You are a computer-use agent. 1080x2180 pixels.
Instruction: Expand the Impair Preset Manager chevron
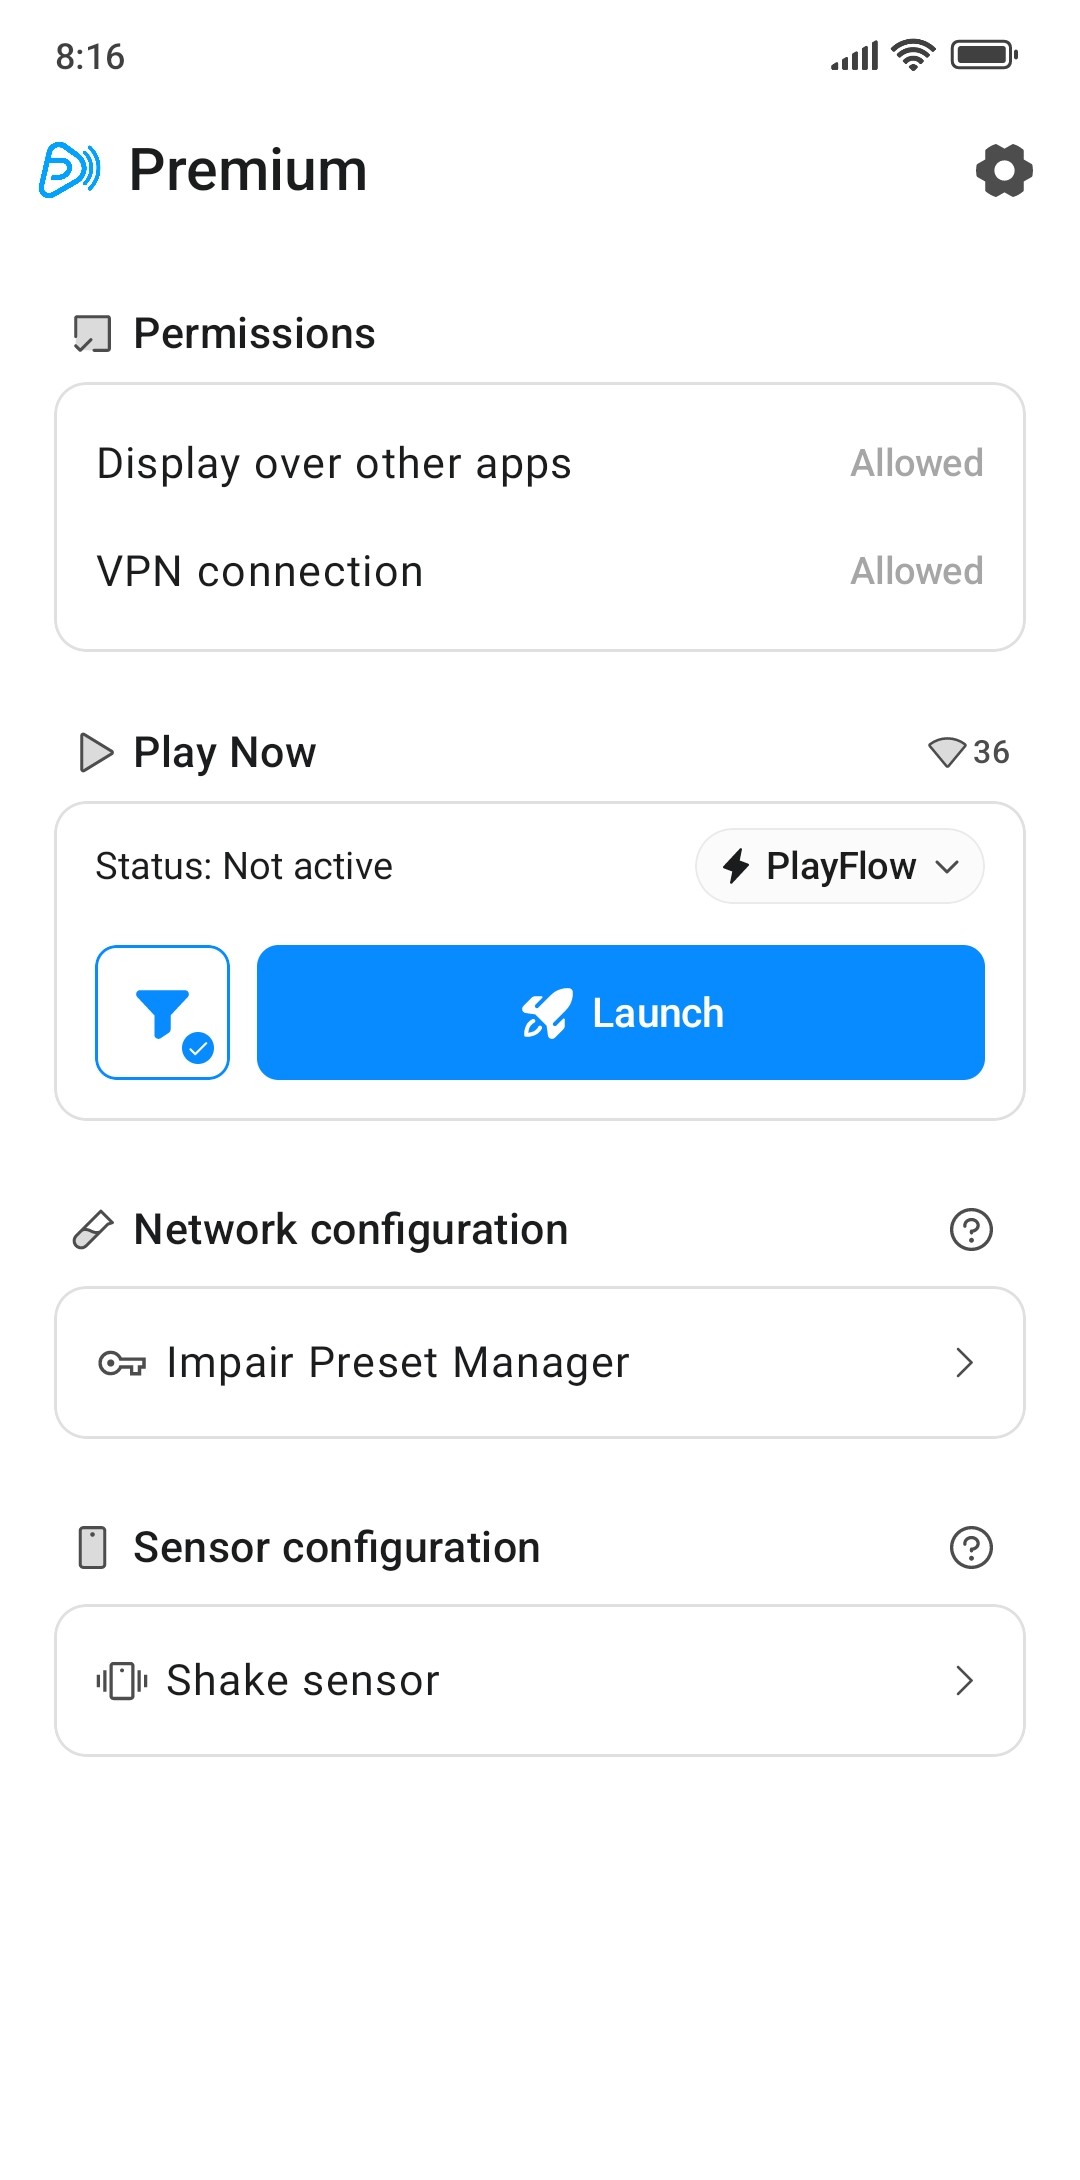(964, 1362)
